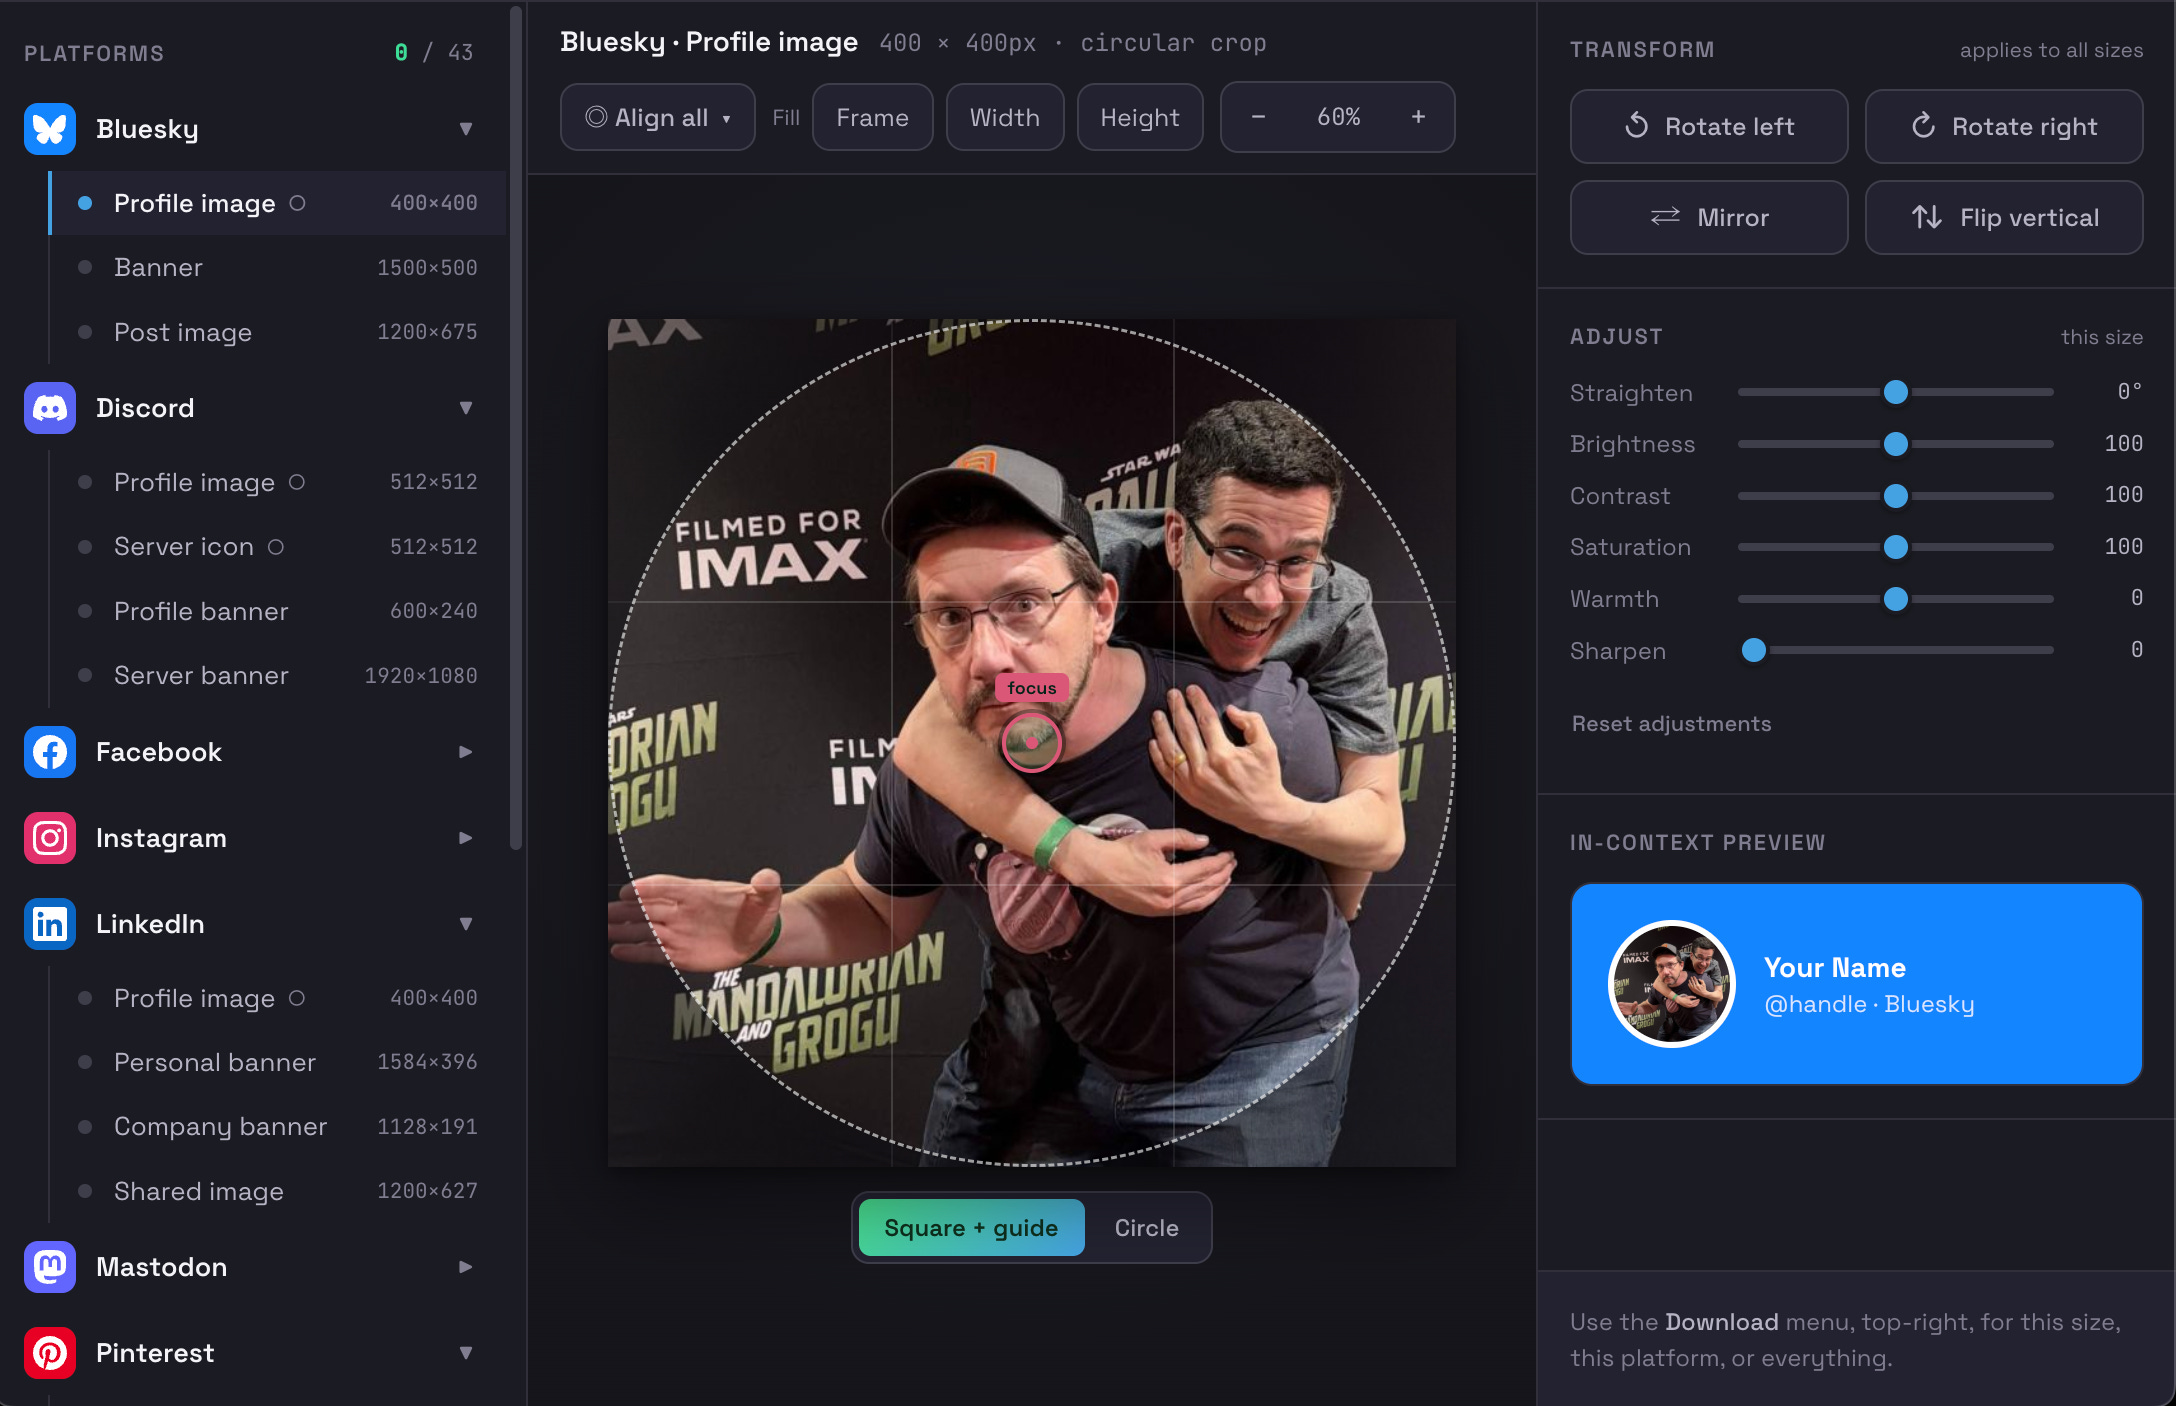Click the Sharpen slider handle
2176x1406 pixels.
click(x=1753, y=650)
